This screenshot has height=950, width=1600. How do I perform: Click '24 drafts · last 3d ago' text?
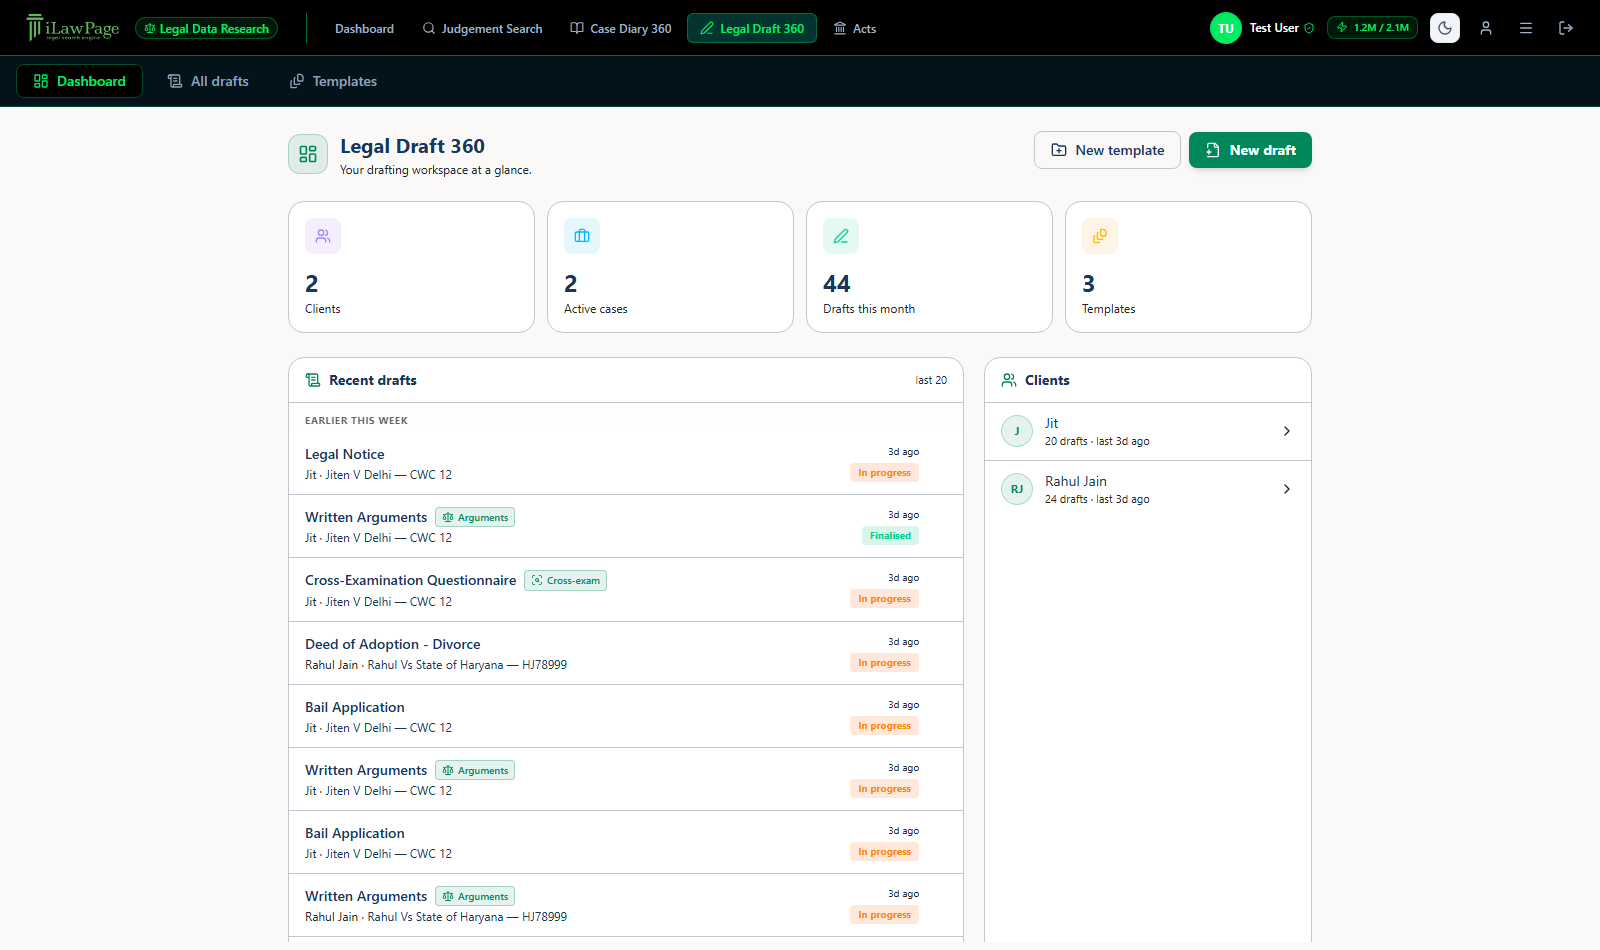pos(1097,499)
